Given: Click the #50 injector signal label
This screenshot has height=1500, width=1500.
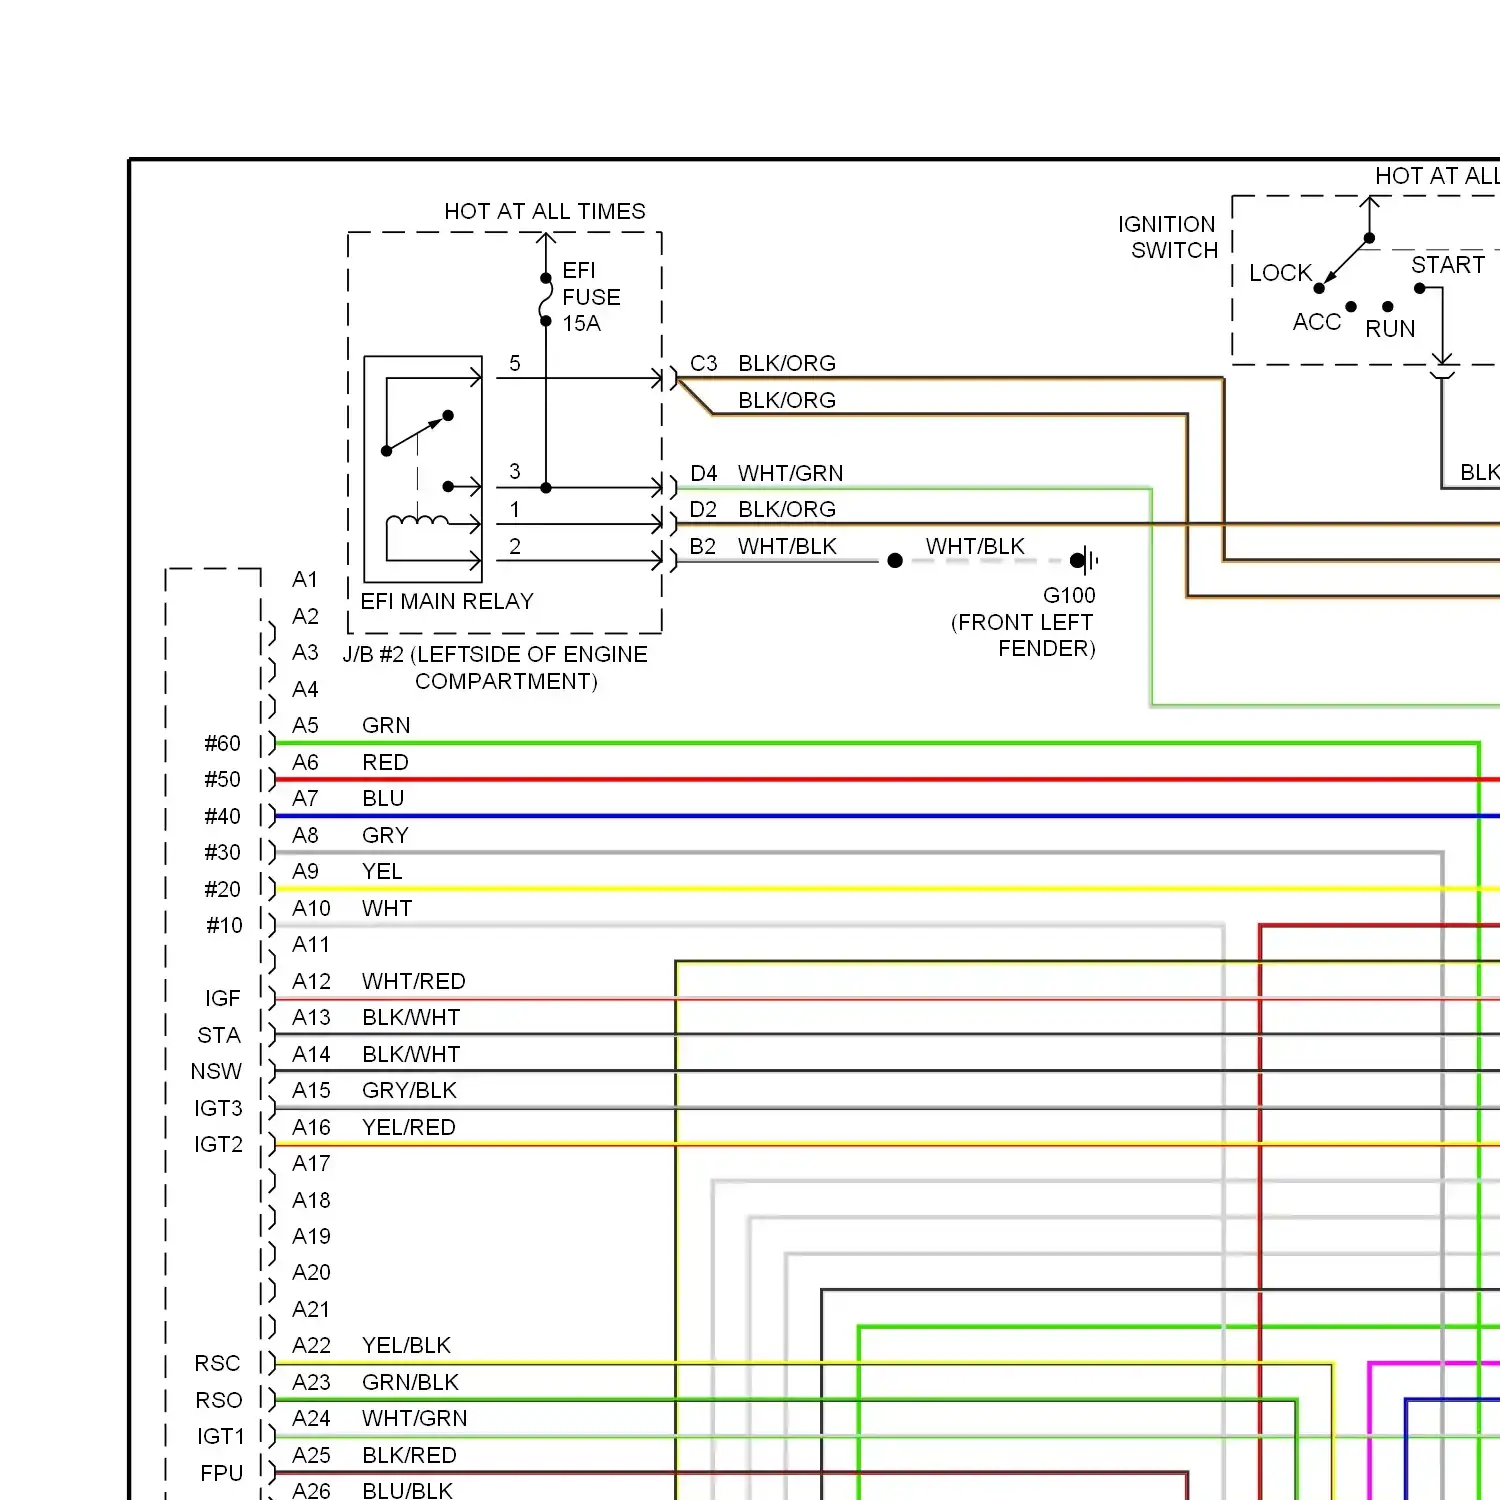Looking at the screenshot, I should point(222,779).
